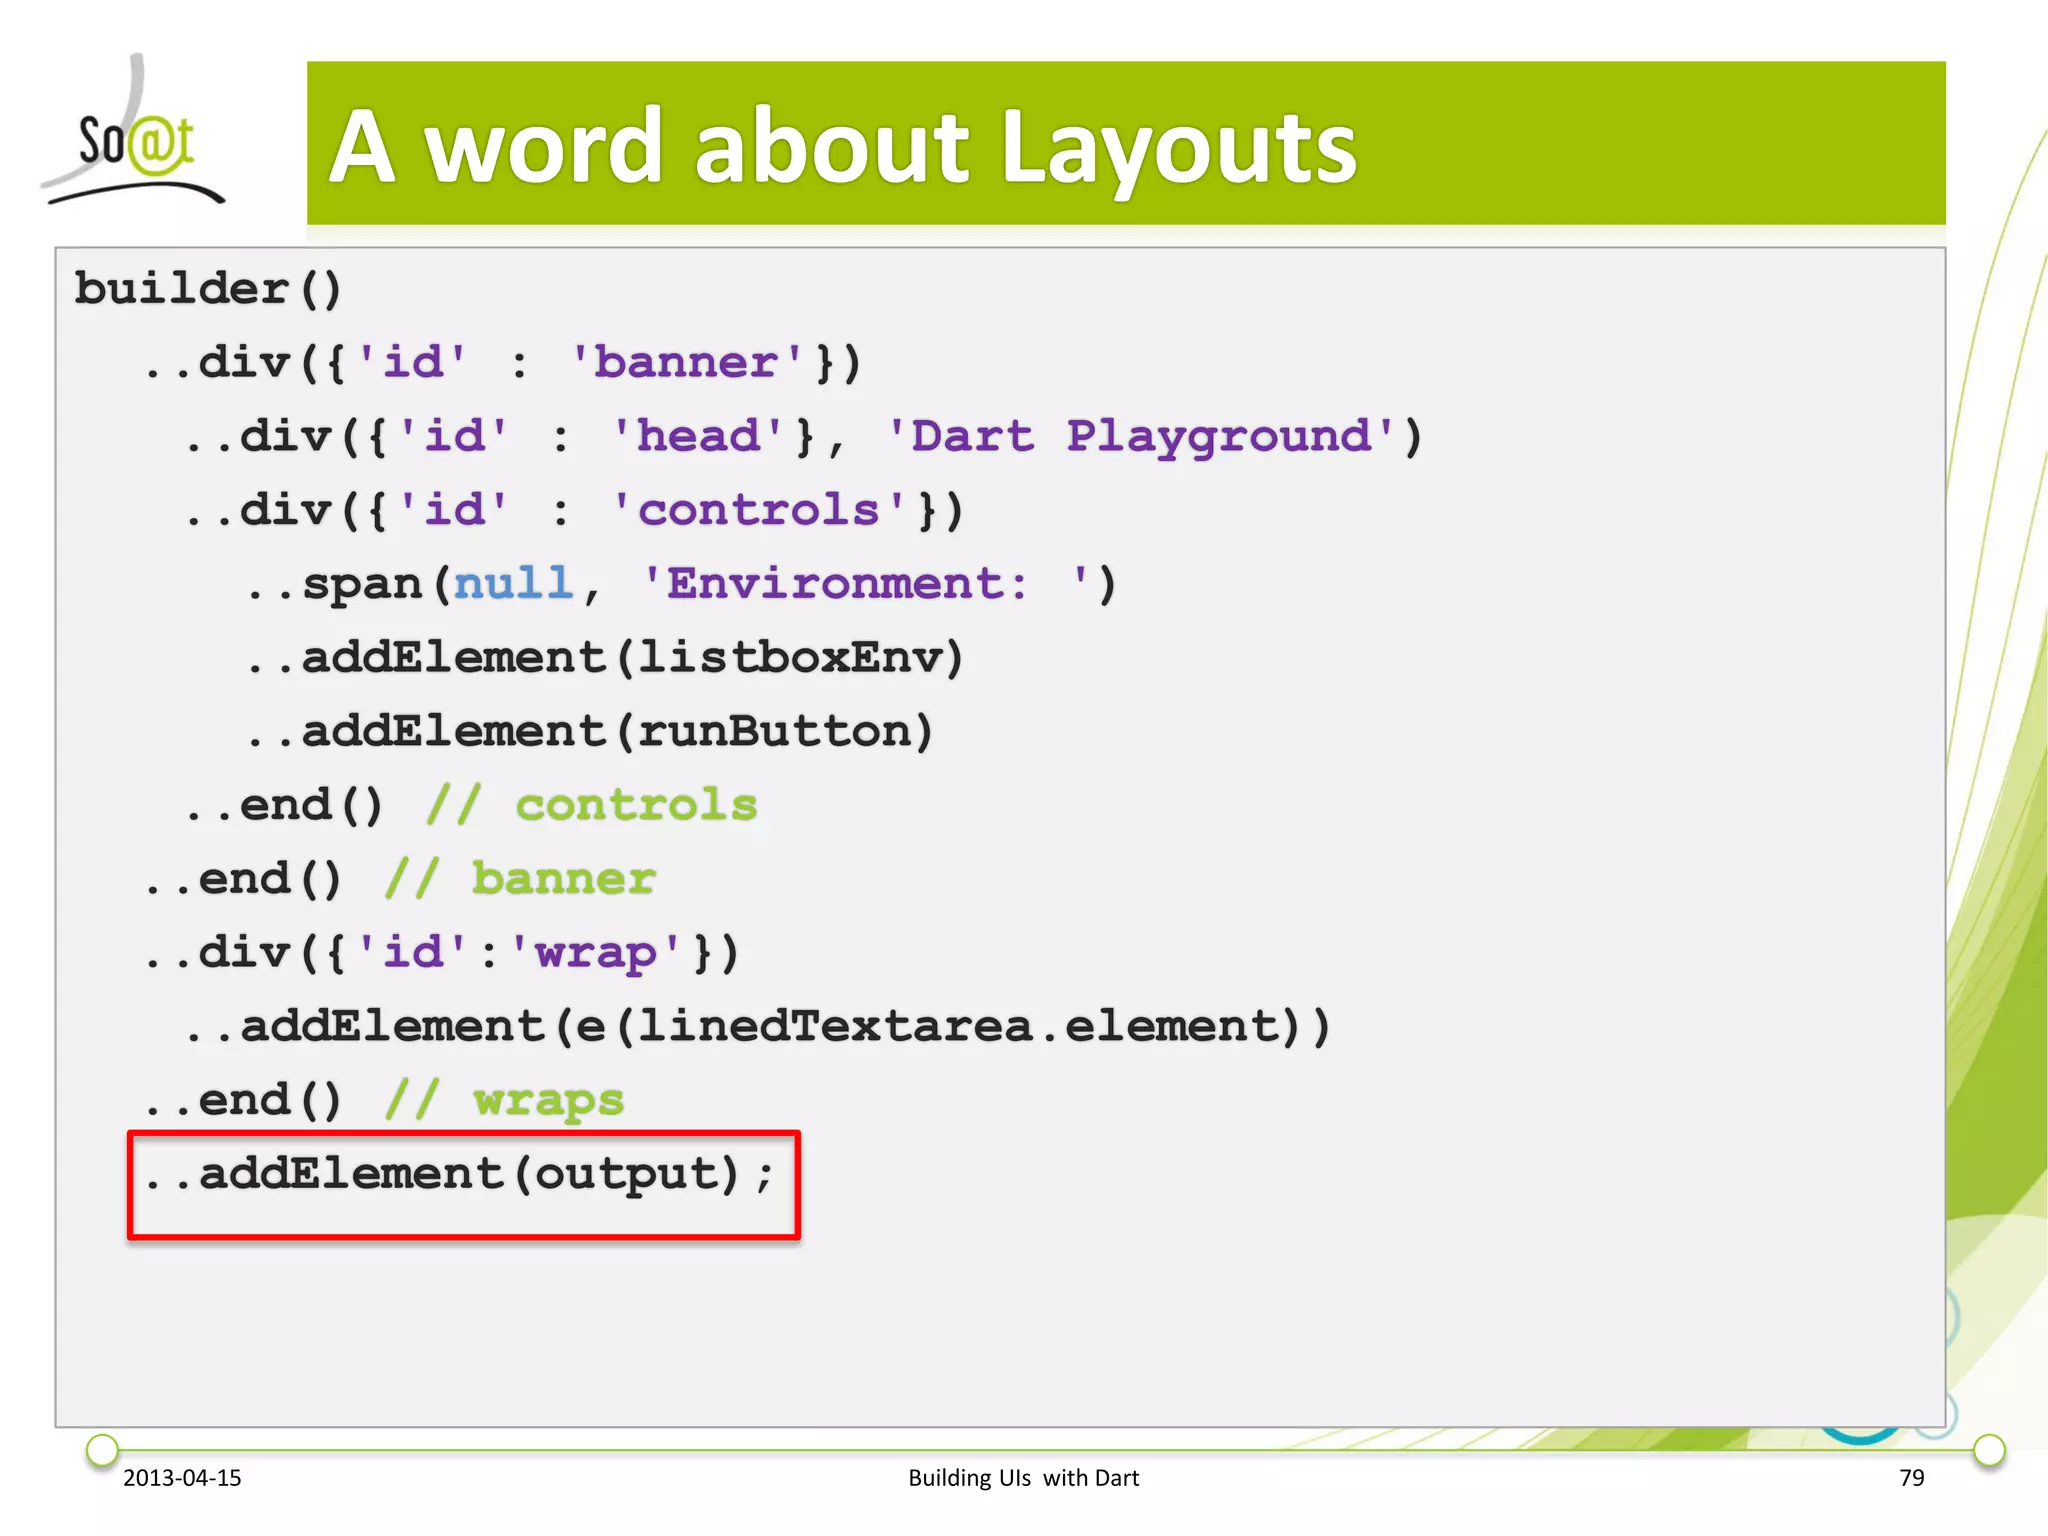Click addElement(listboxEnv) line
The width and height of the screenshot is (2048, 1536).
point(605,658)
